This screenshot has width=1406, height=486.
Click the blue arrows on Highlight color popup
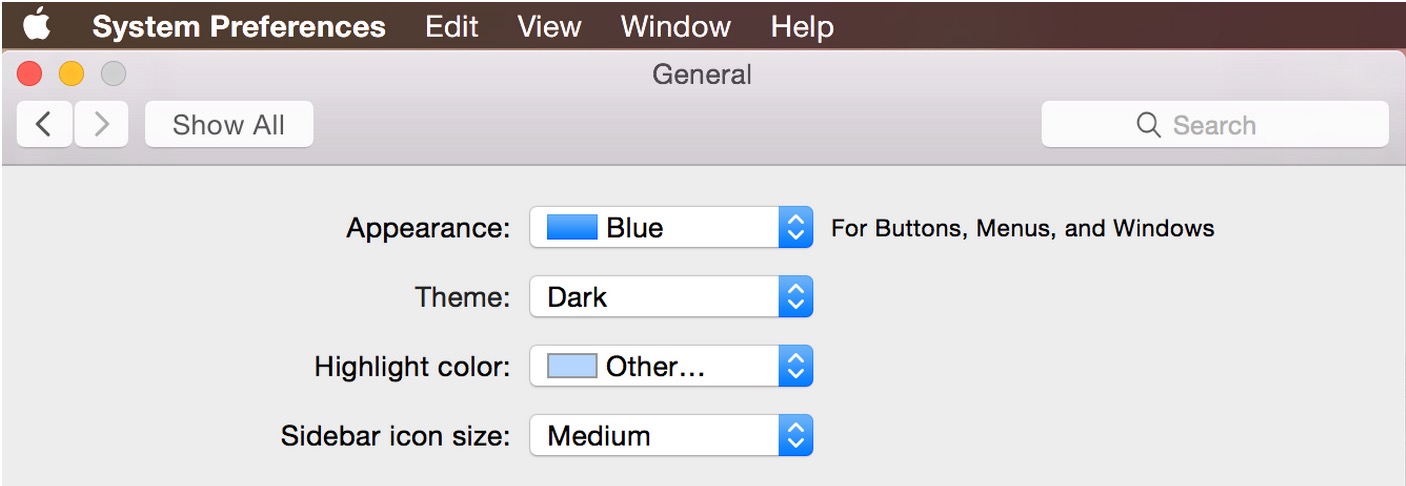coord(795,366)
